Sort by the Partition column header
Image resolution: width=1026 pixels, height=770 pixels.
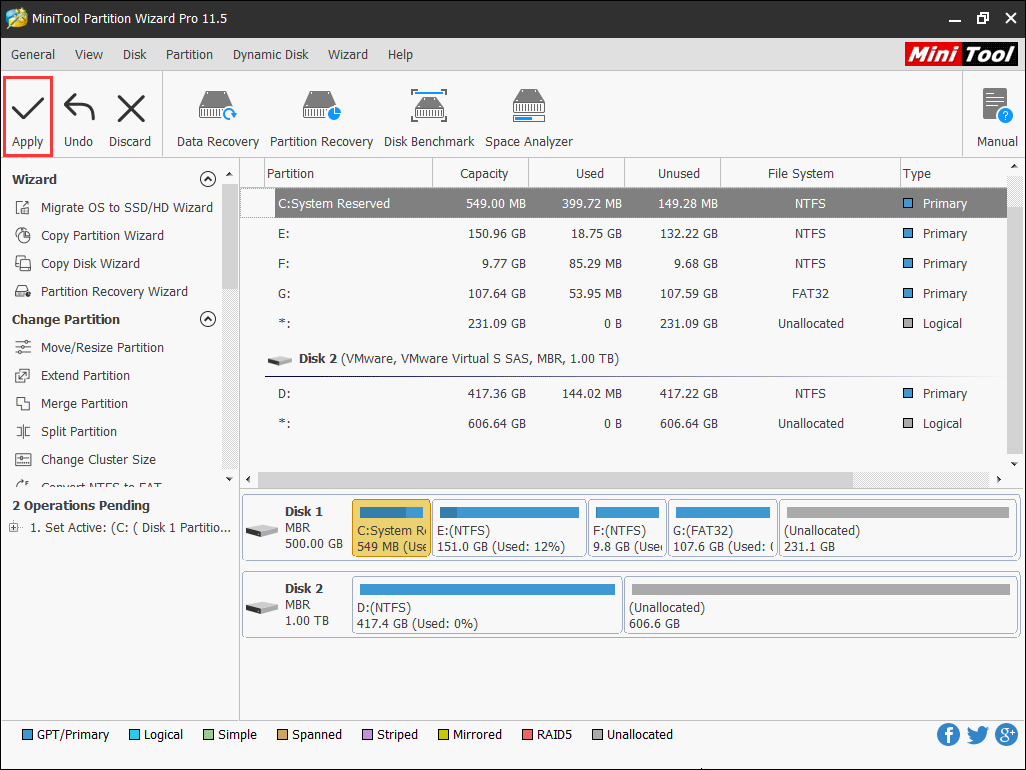pos(349,173)
